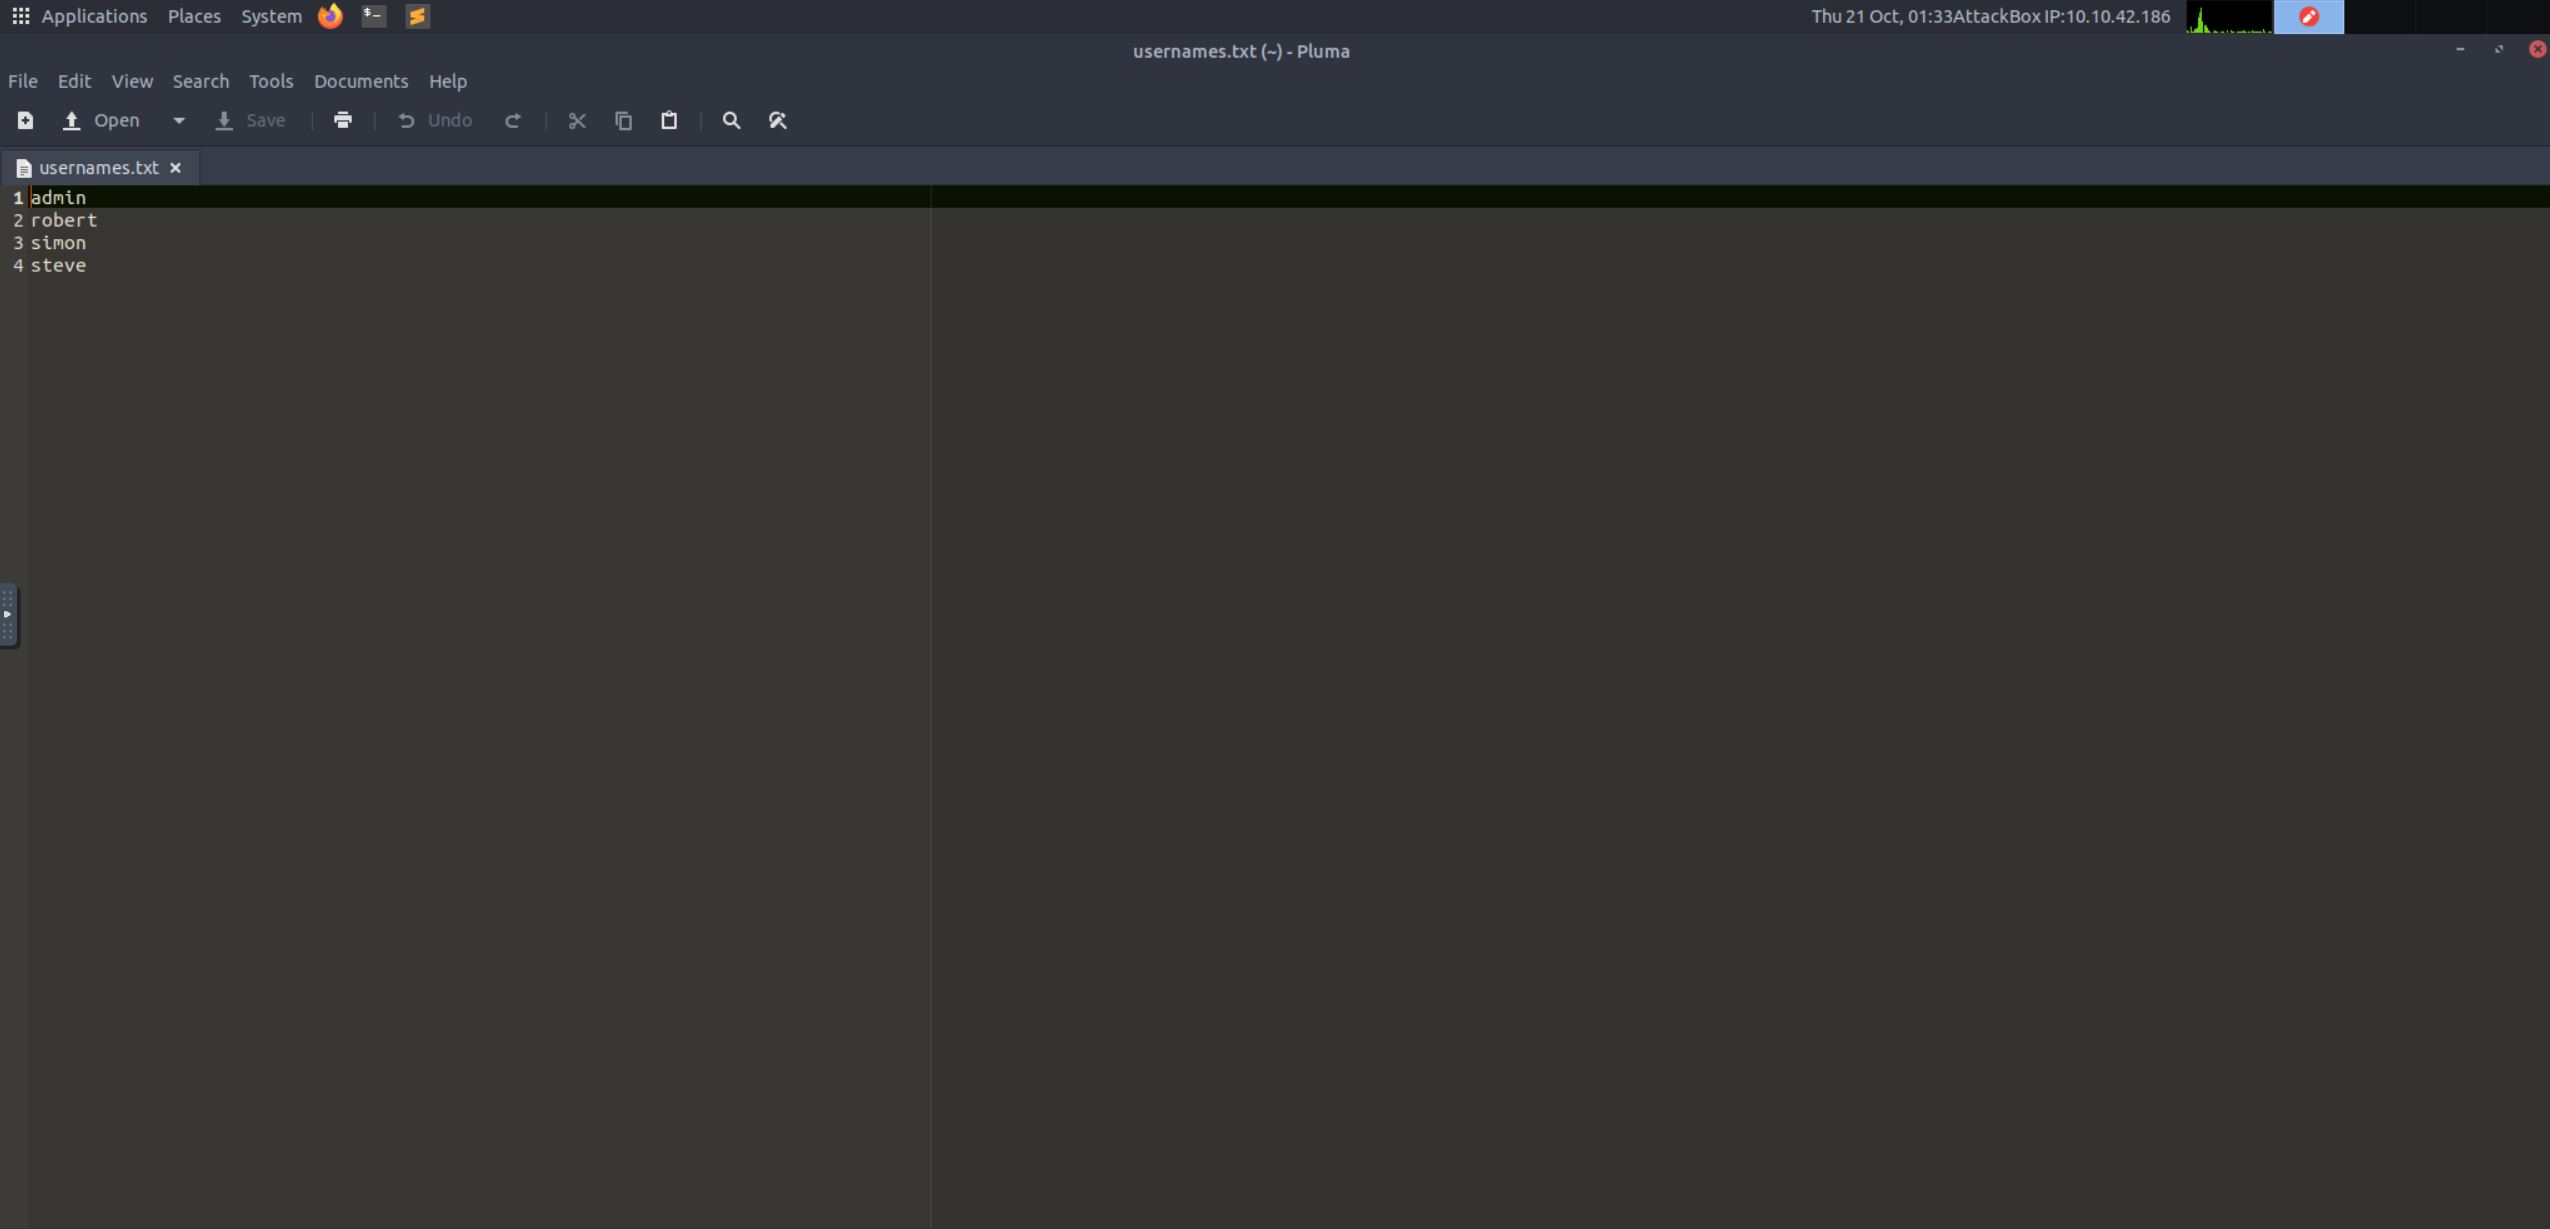
Task: Click the word steve on line 4
Action: [58, 265]
